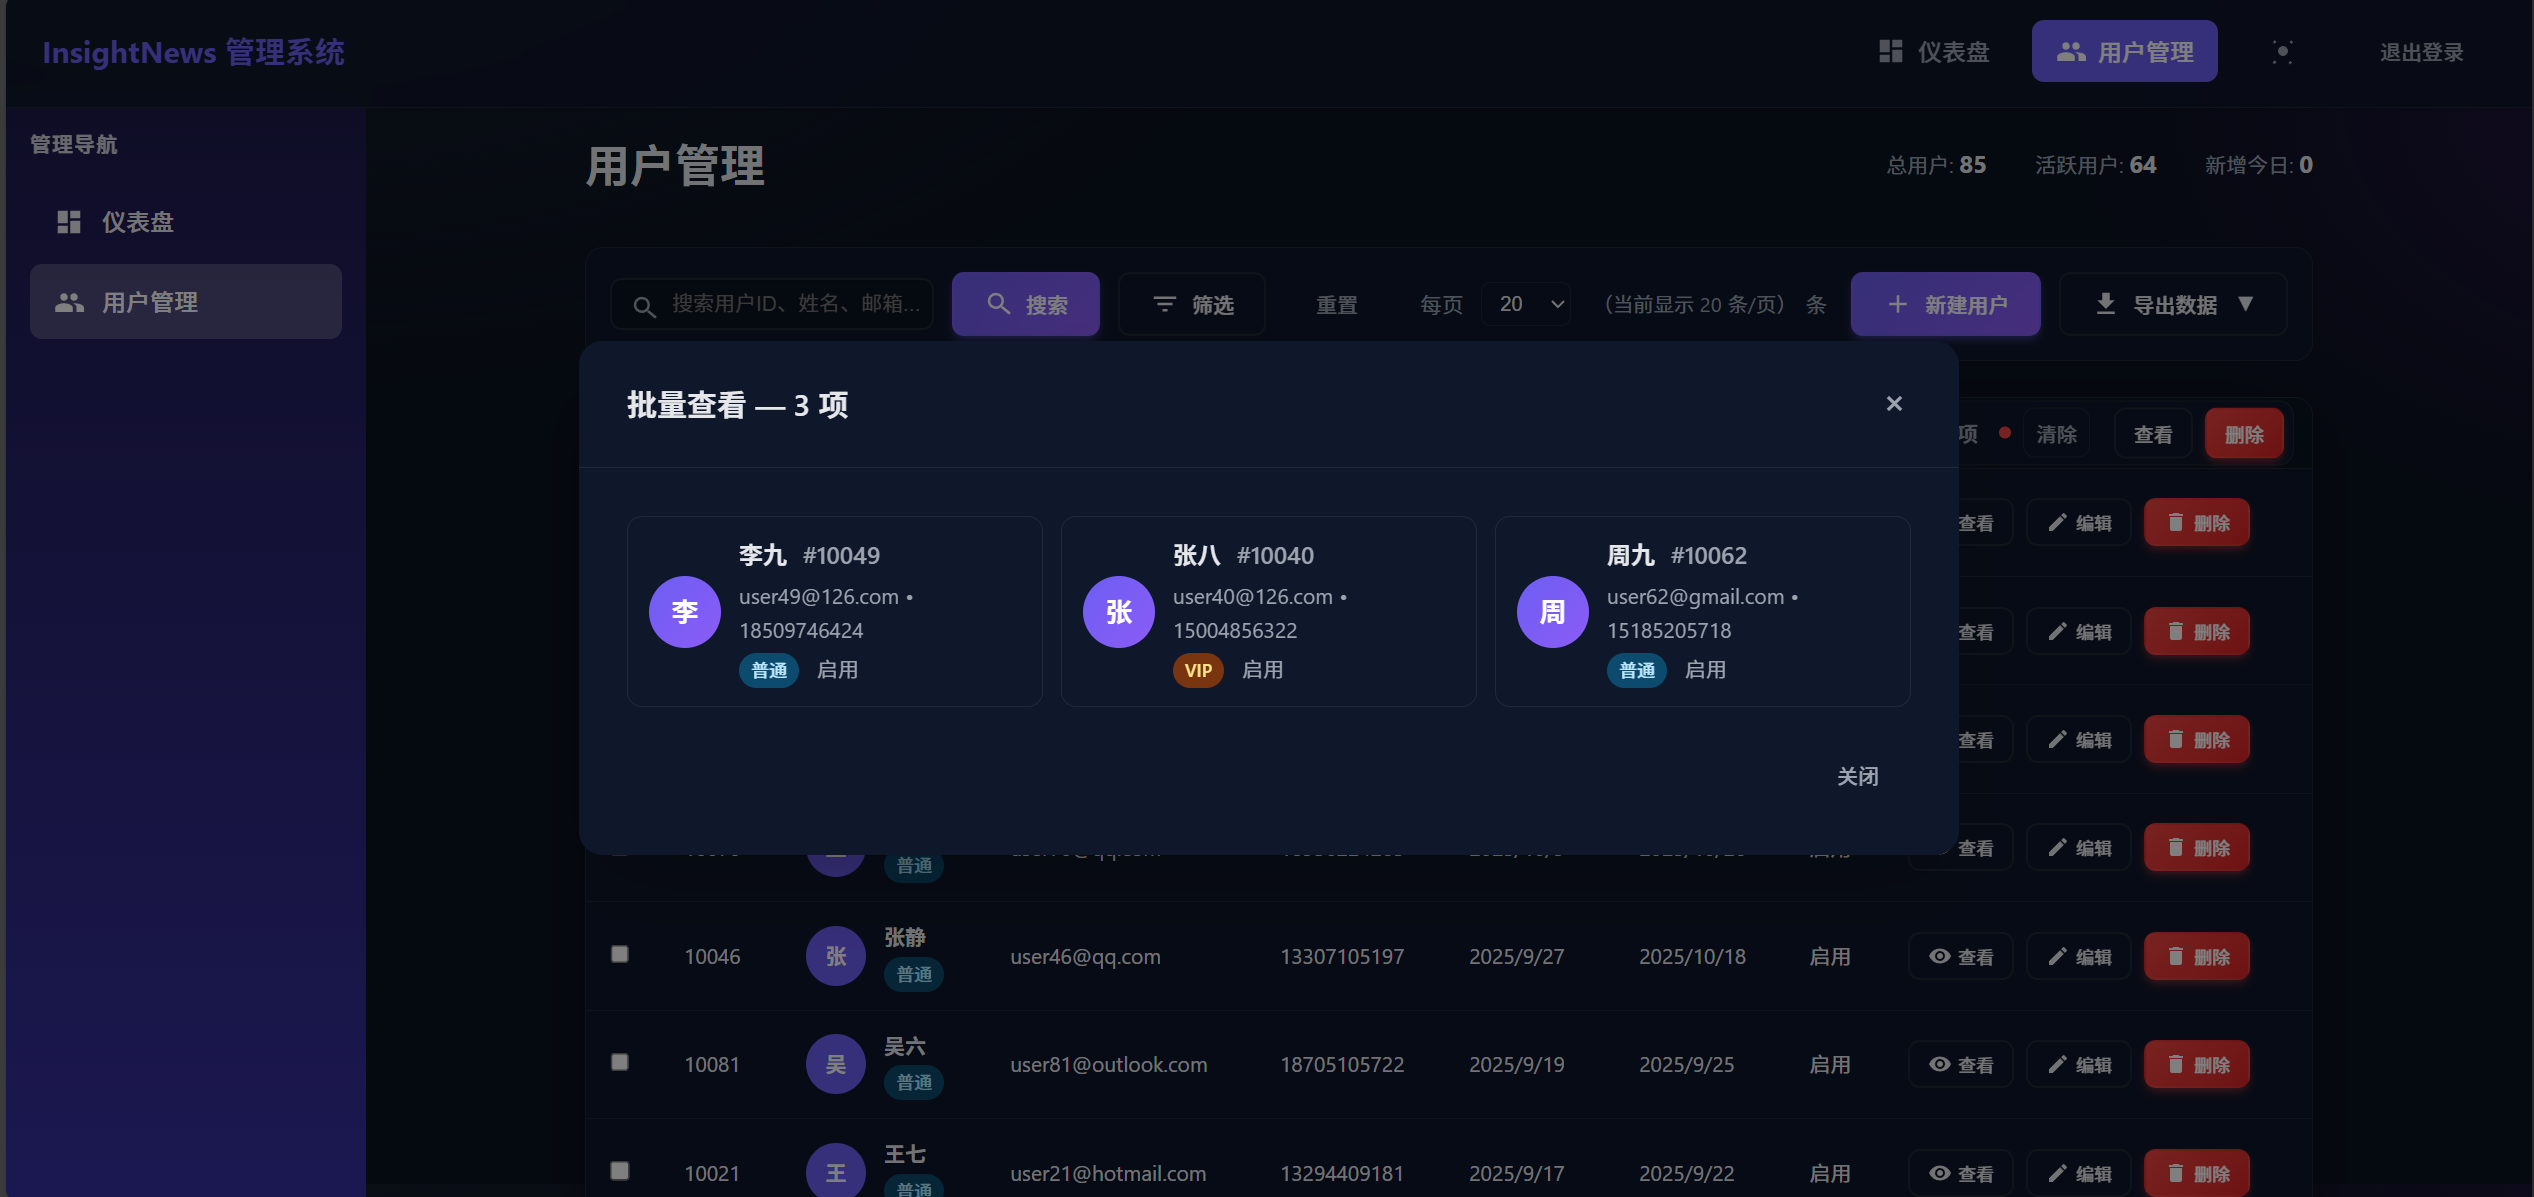
Task: Click the theme toggle icon in header
Action: [2282, 52]
